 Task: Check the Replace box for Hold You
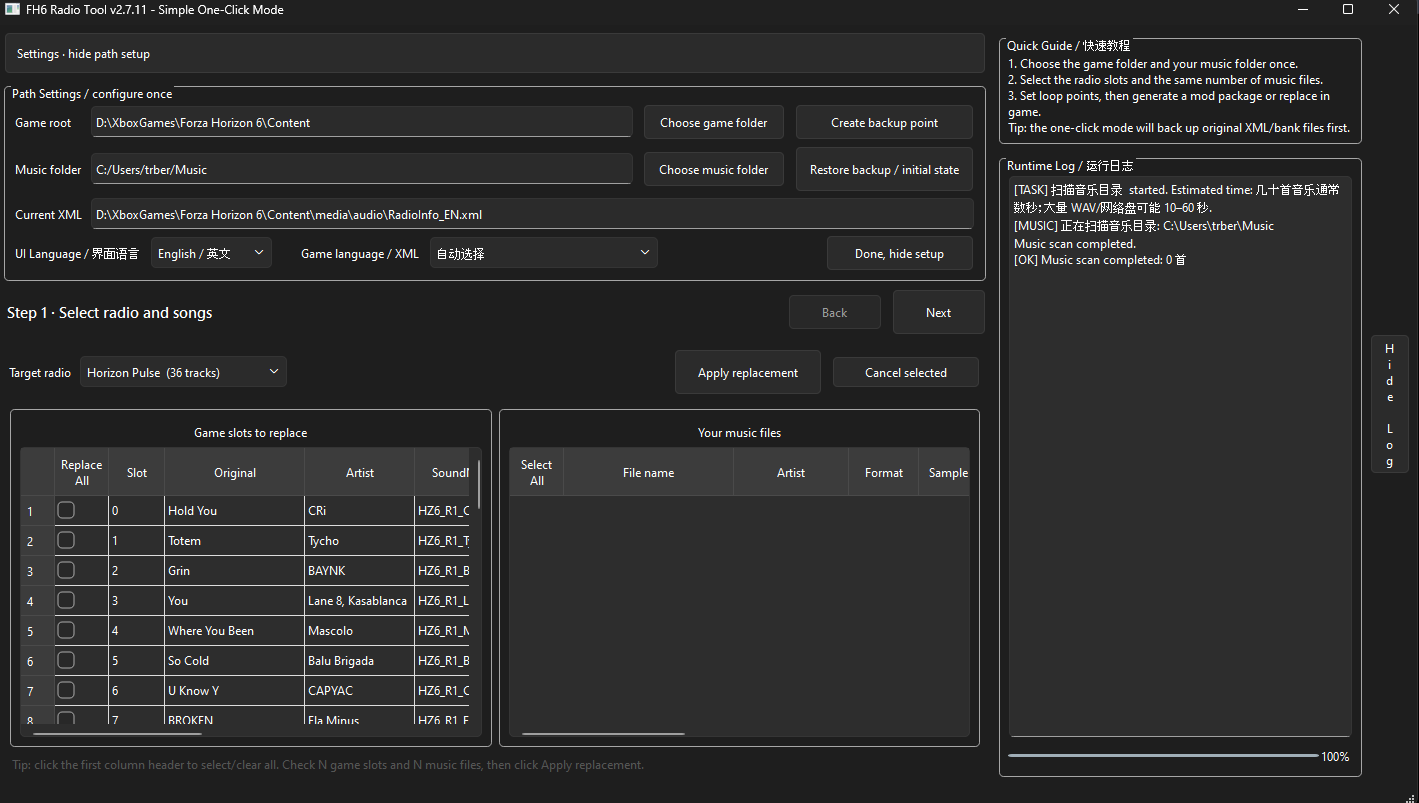point(66,510)
